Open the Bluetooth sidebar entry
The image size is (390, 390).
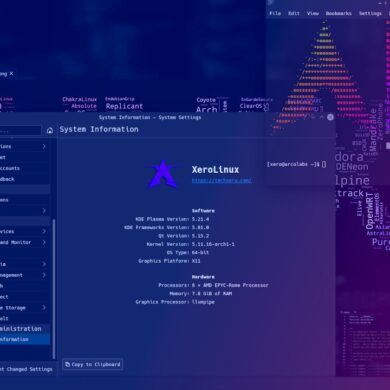25,286
